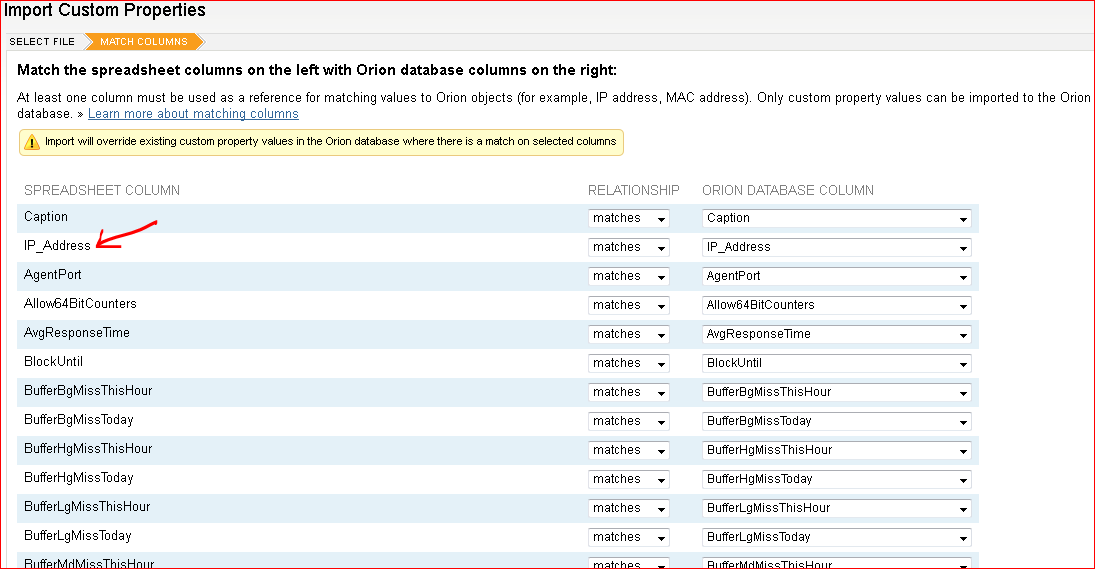The width and height of the screenshot is (1095, 569).
Task: Click the BufferLgMissThisHour spreadsheet column label
Action: [87, 506]
